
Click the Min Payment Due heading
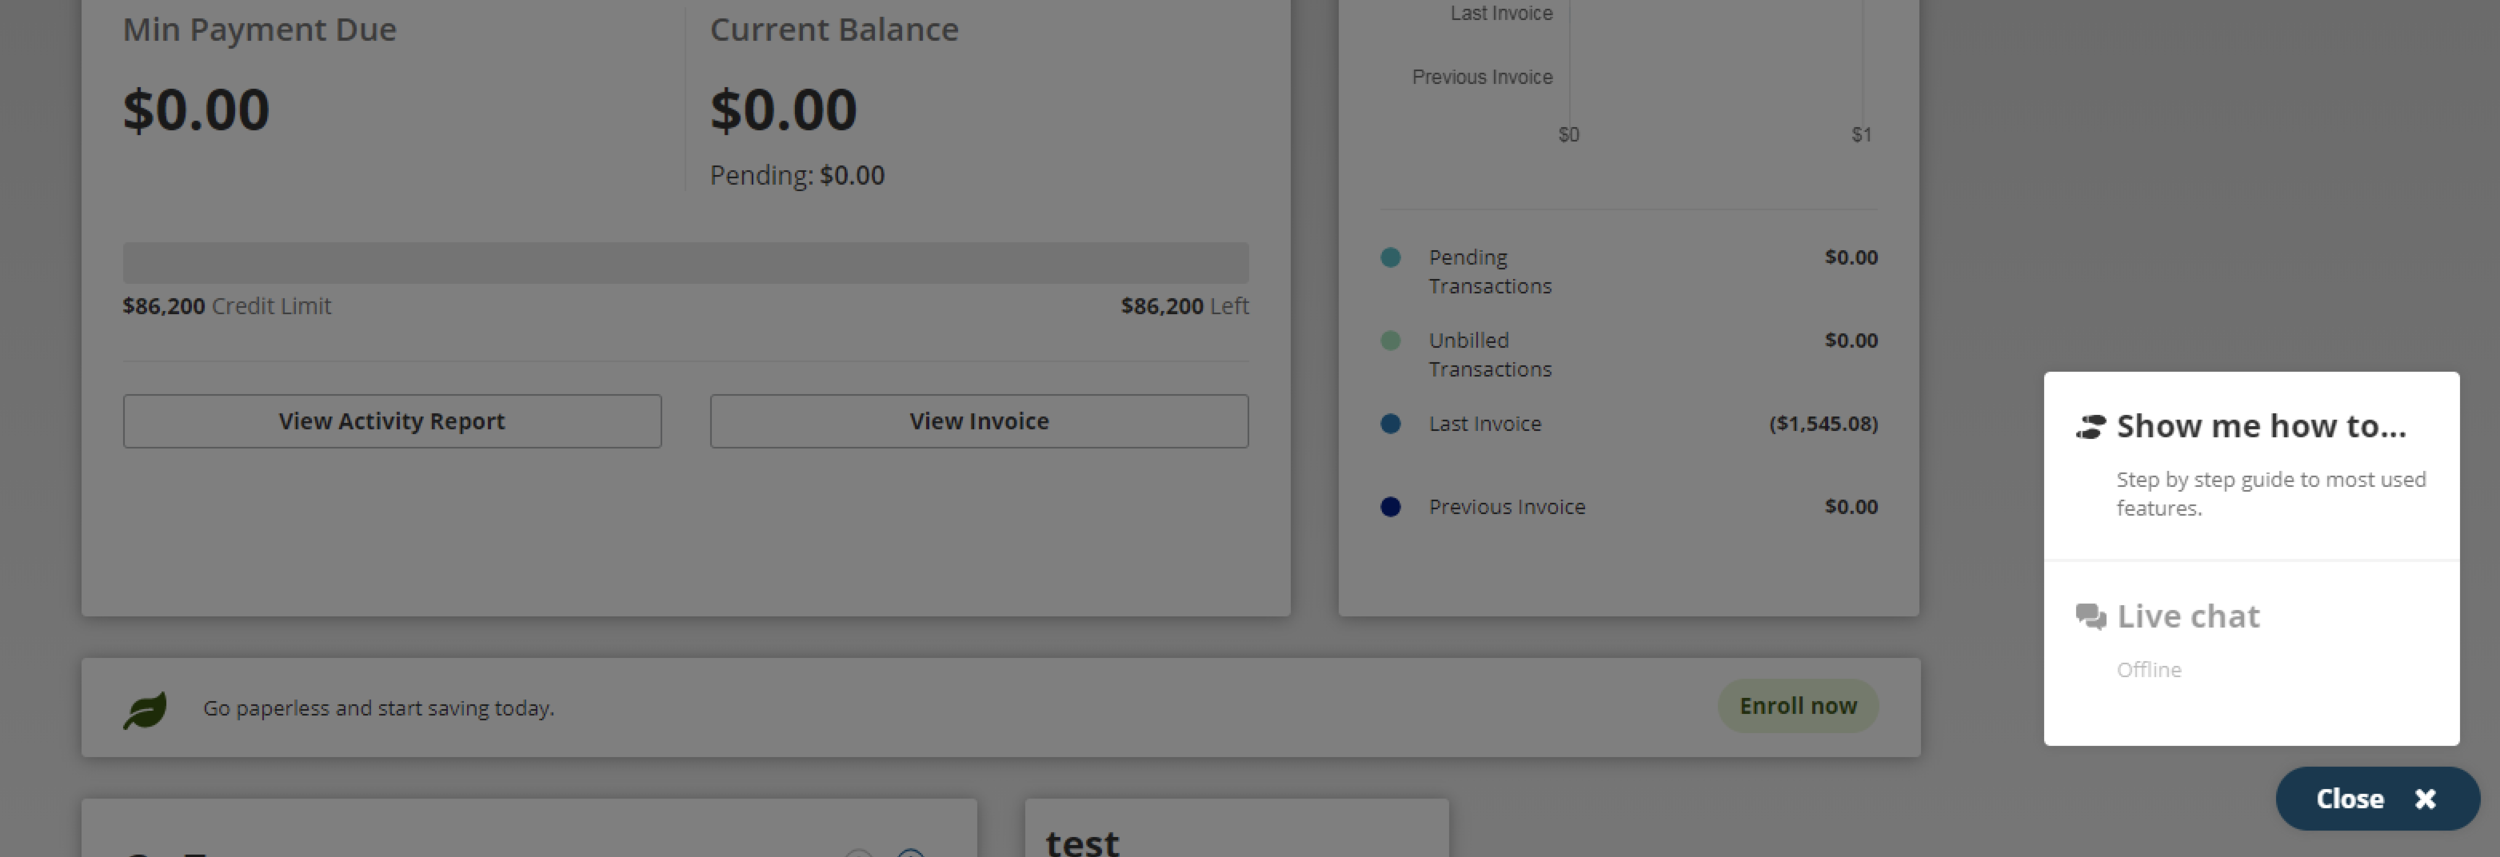[260, 30]
